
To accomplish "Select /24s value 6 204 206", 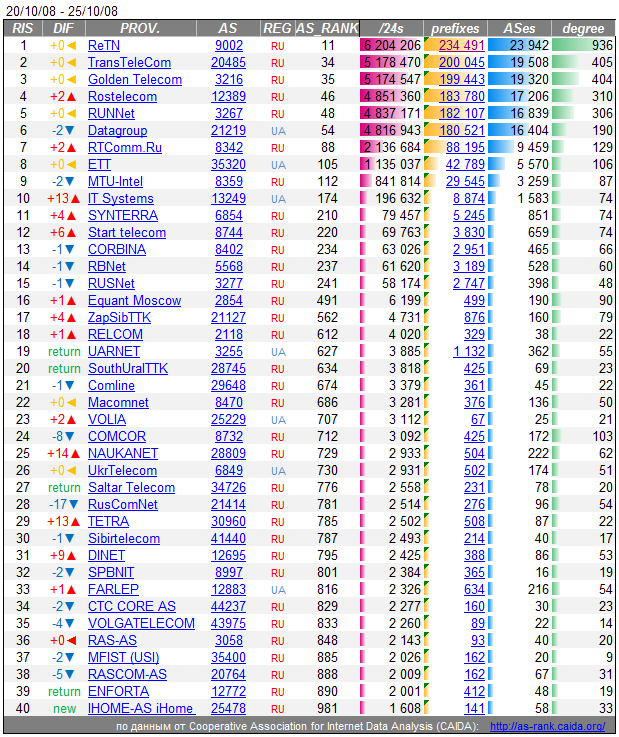I will coord(392,46).
